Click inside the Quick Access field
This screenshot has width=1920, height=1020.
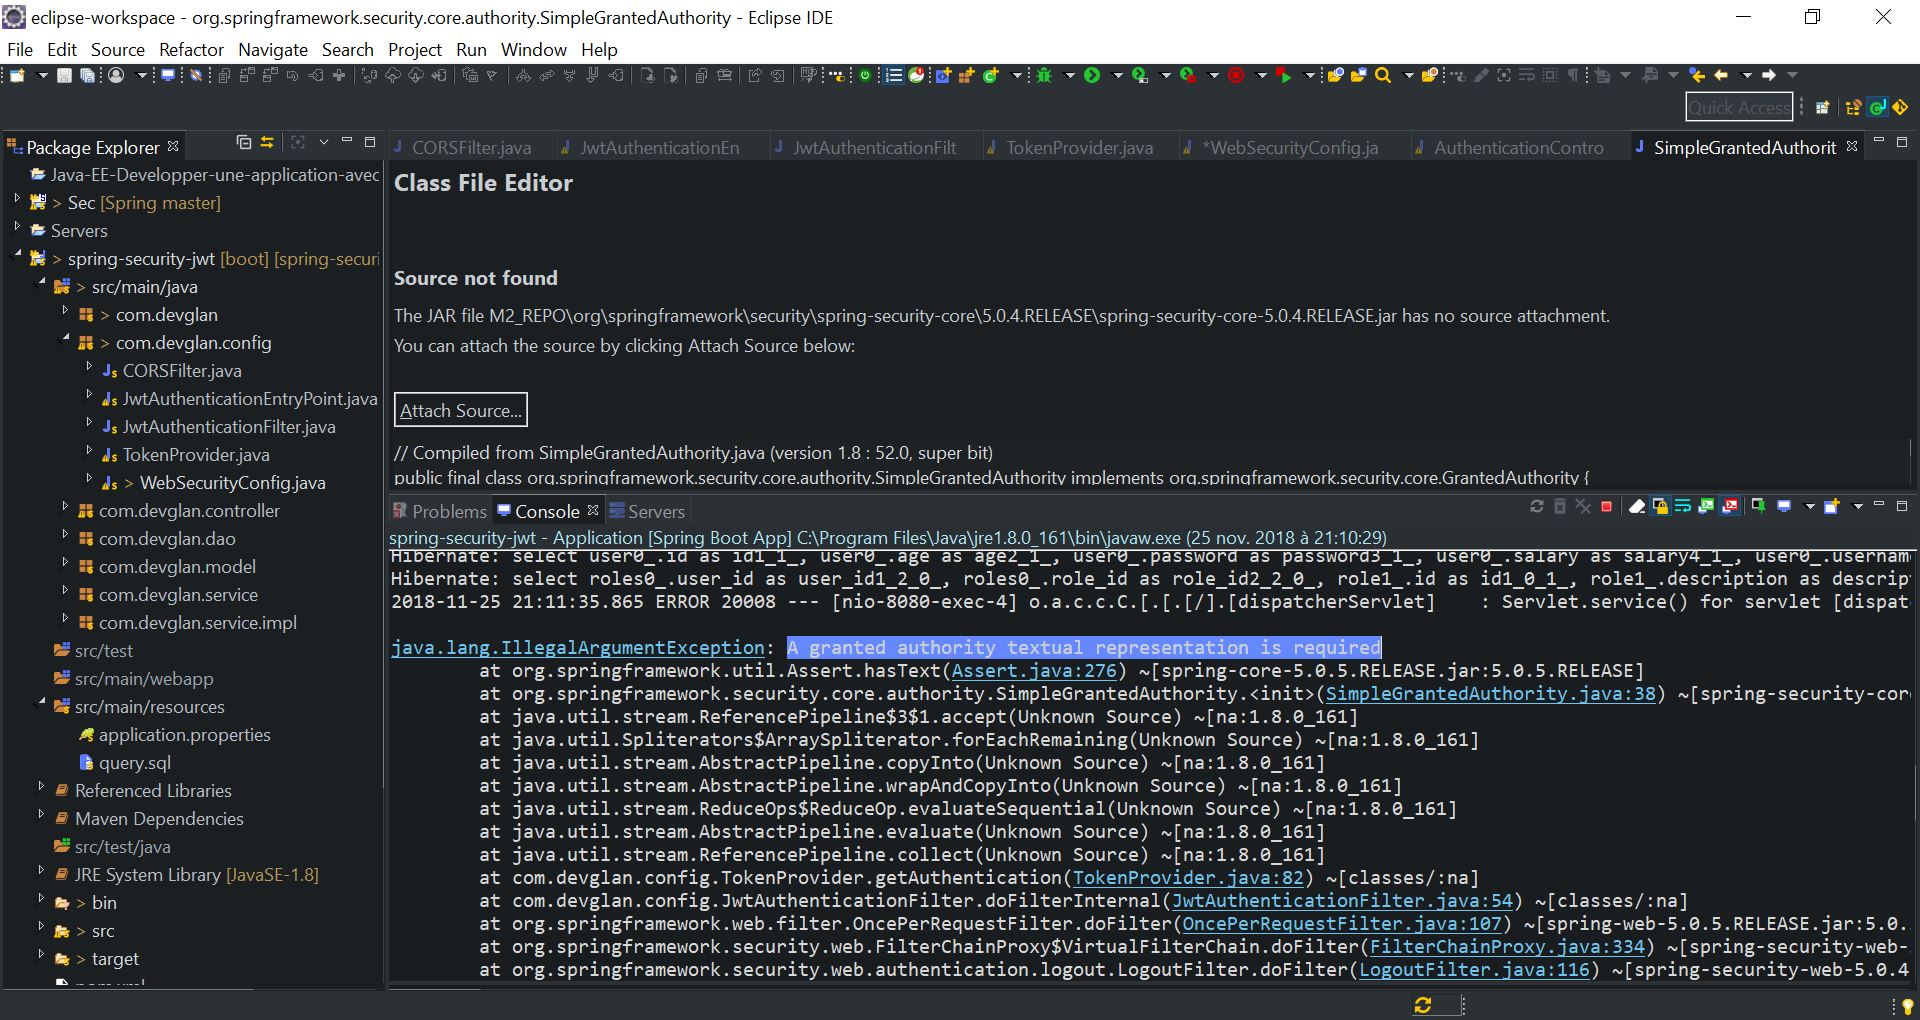(1739, 107)
